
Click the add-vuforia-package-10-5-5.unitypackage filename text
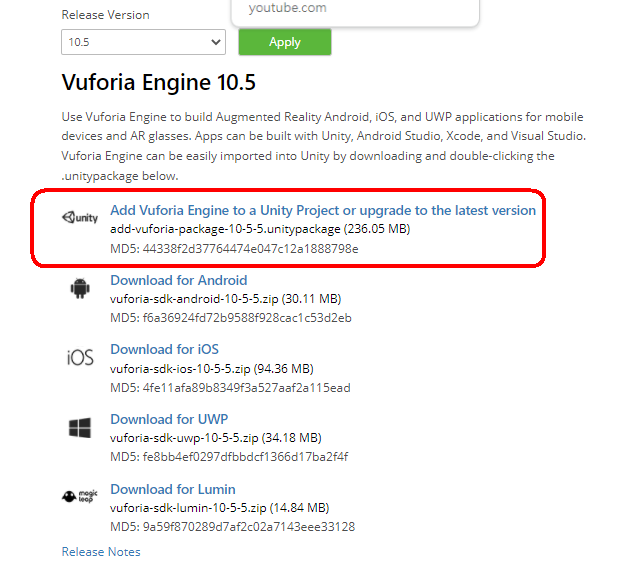(225, 229)
